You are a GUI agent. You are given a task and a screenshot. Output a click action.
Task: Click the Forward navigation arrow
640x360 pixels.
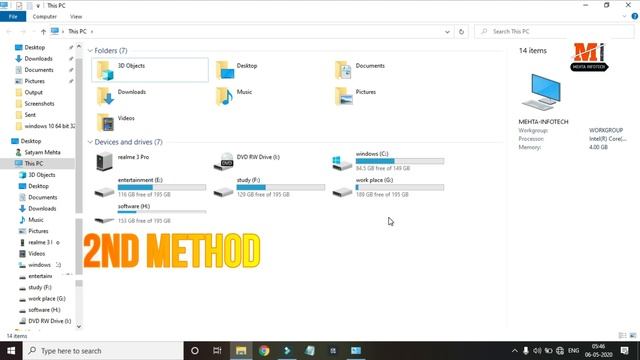(x=23, y=31)
